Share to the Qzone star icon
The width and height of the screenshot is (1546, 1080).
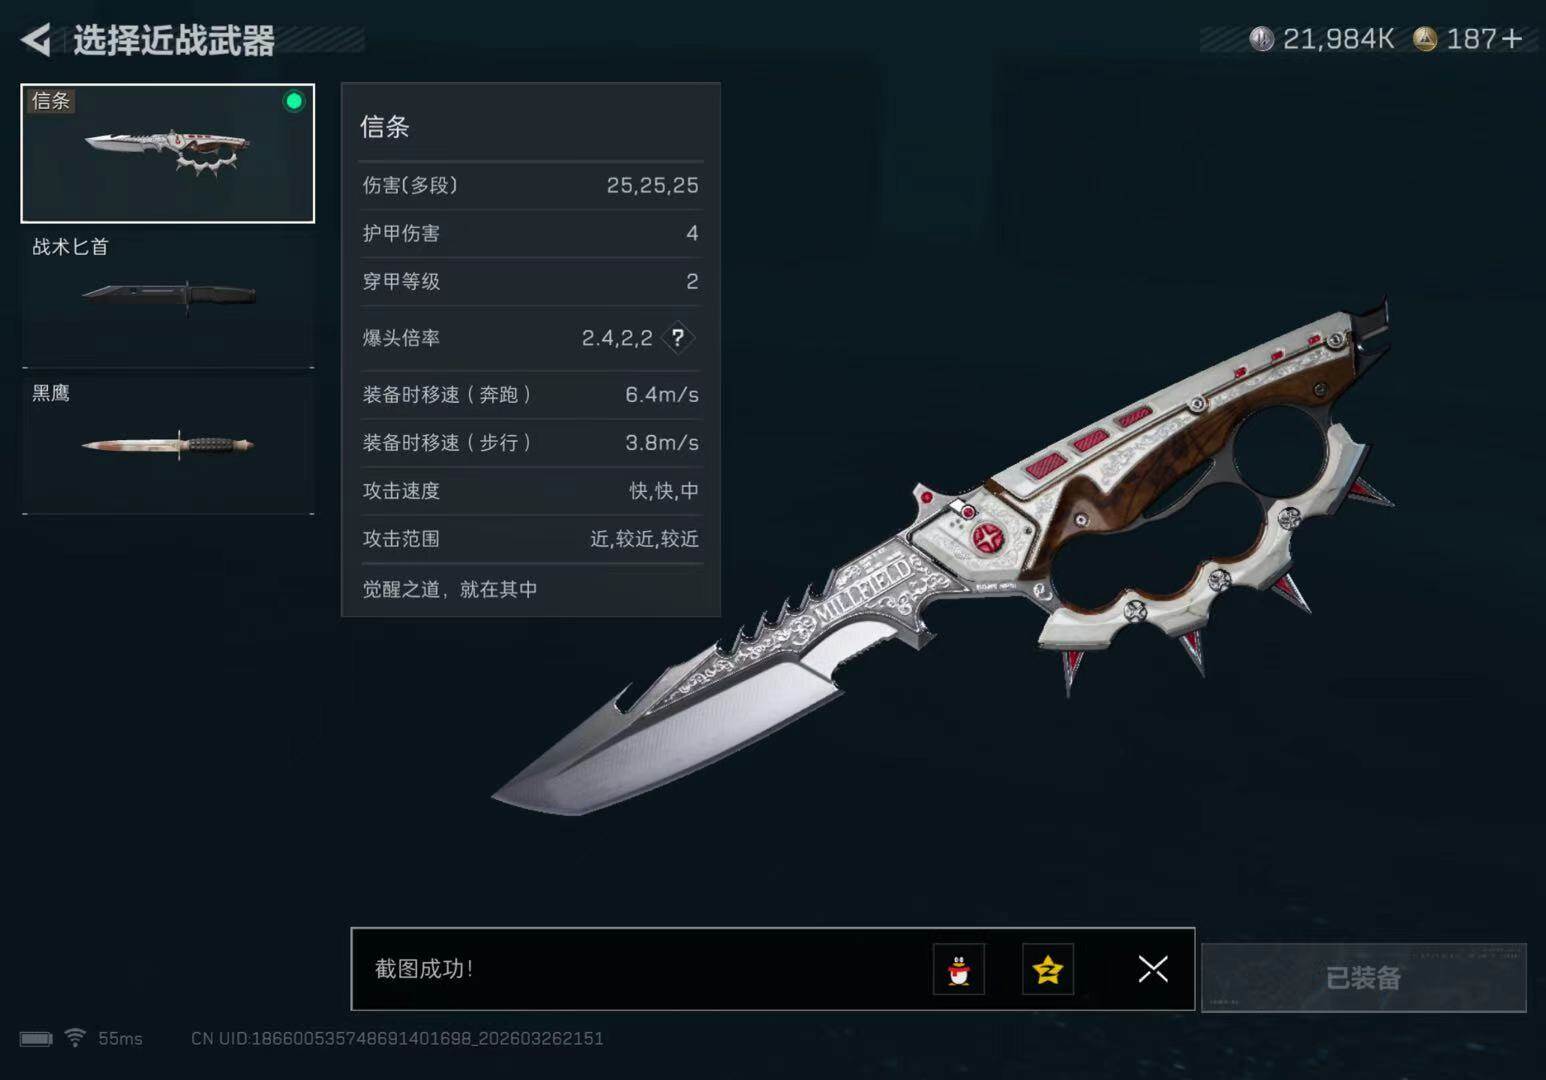(1048, 969)
